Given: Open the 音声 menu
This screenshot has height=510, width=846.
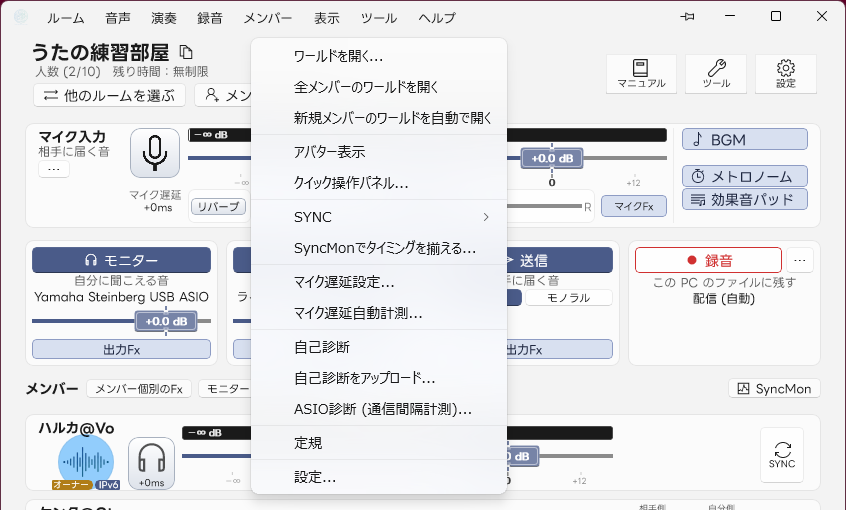Looking at the screenshot, I should (118, 18).
